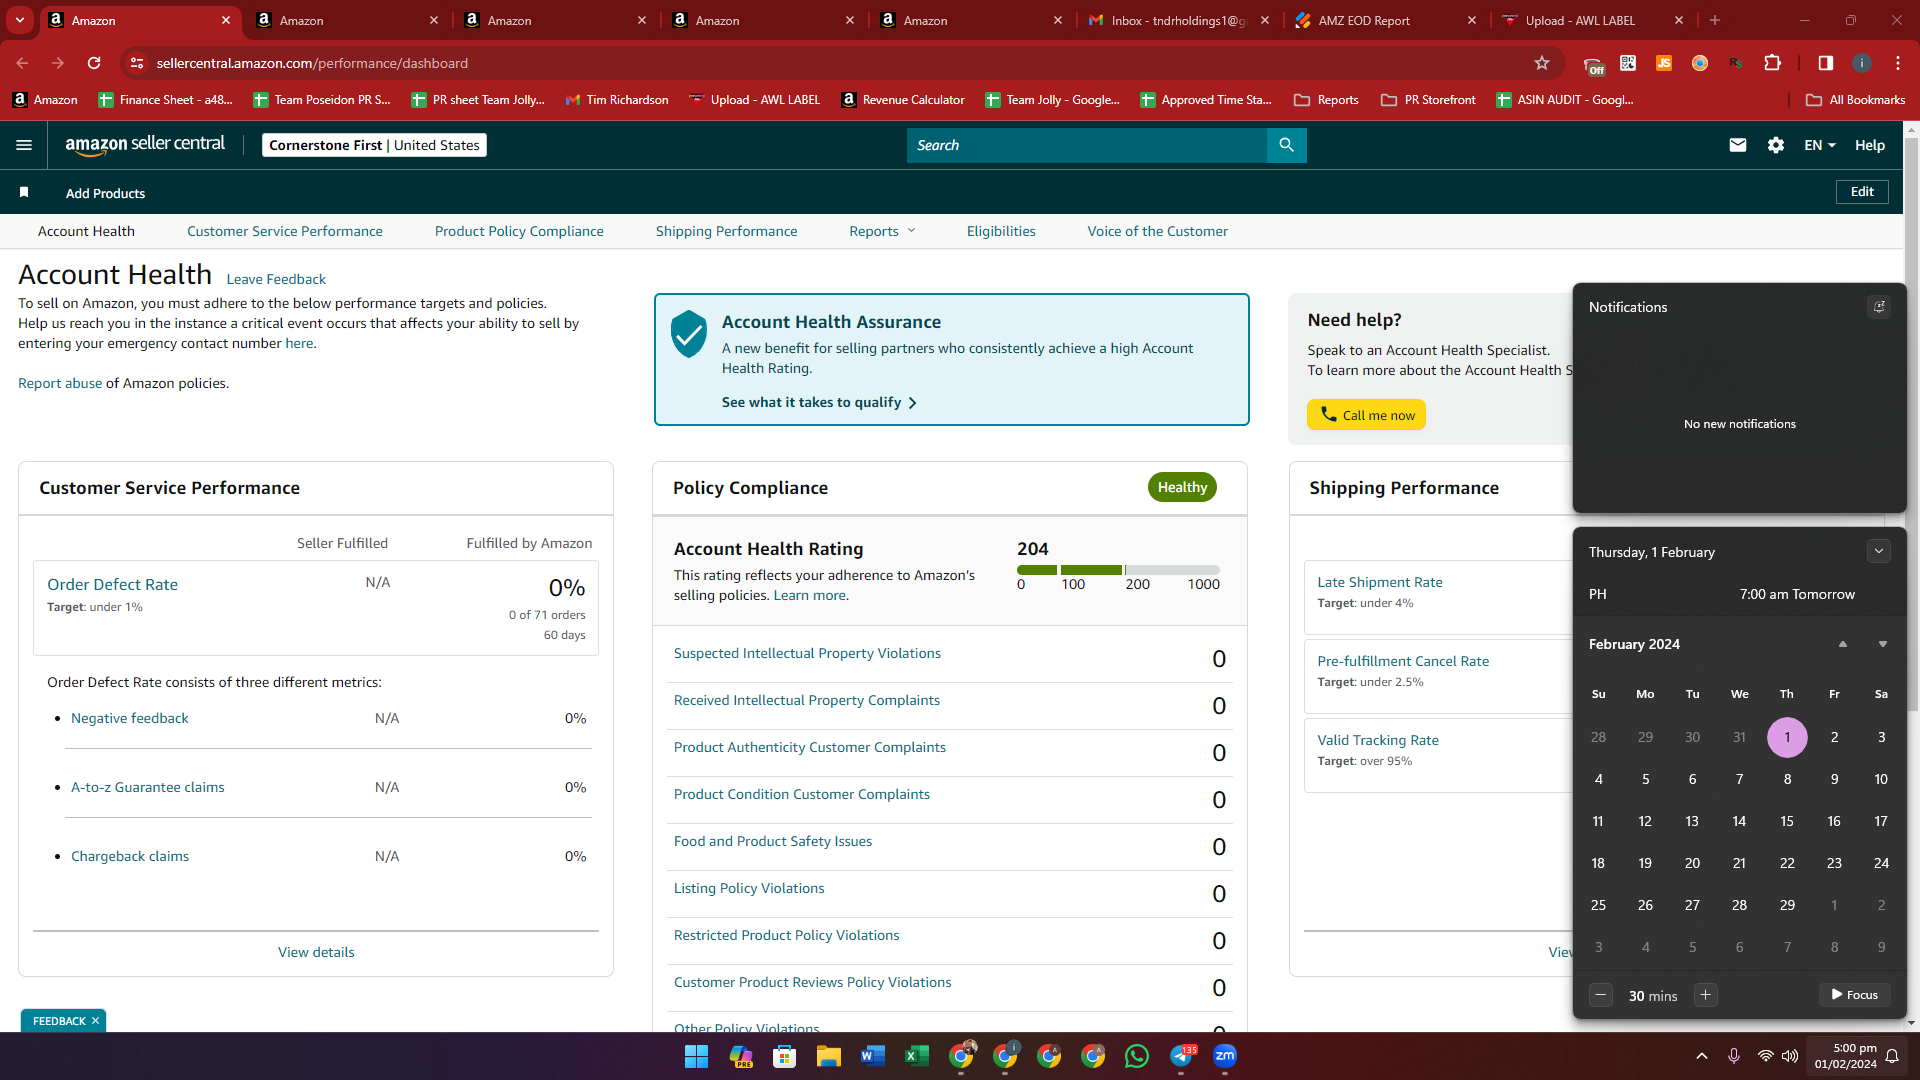Switch to the Shipping Performance tab
The image size is (1920, 1080).
coord(726,231)
